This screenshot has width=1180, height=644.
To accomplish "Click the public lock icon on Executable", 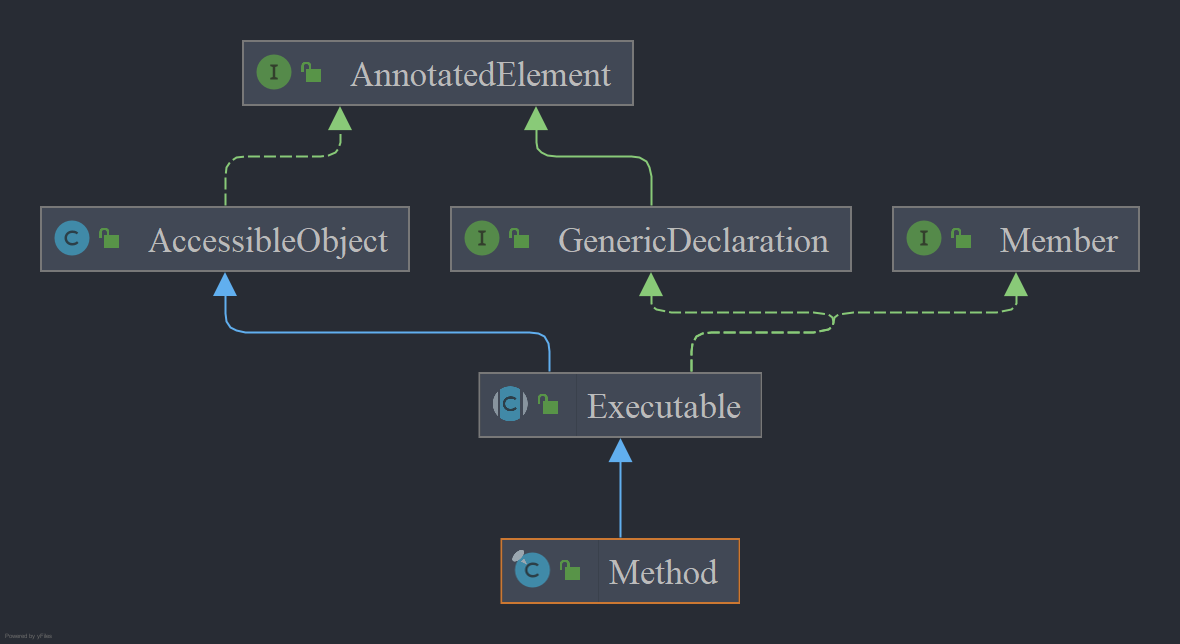I will [x=549, y=405].
